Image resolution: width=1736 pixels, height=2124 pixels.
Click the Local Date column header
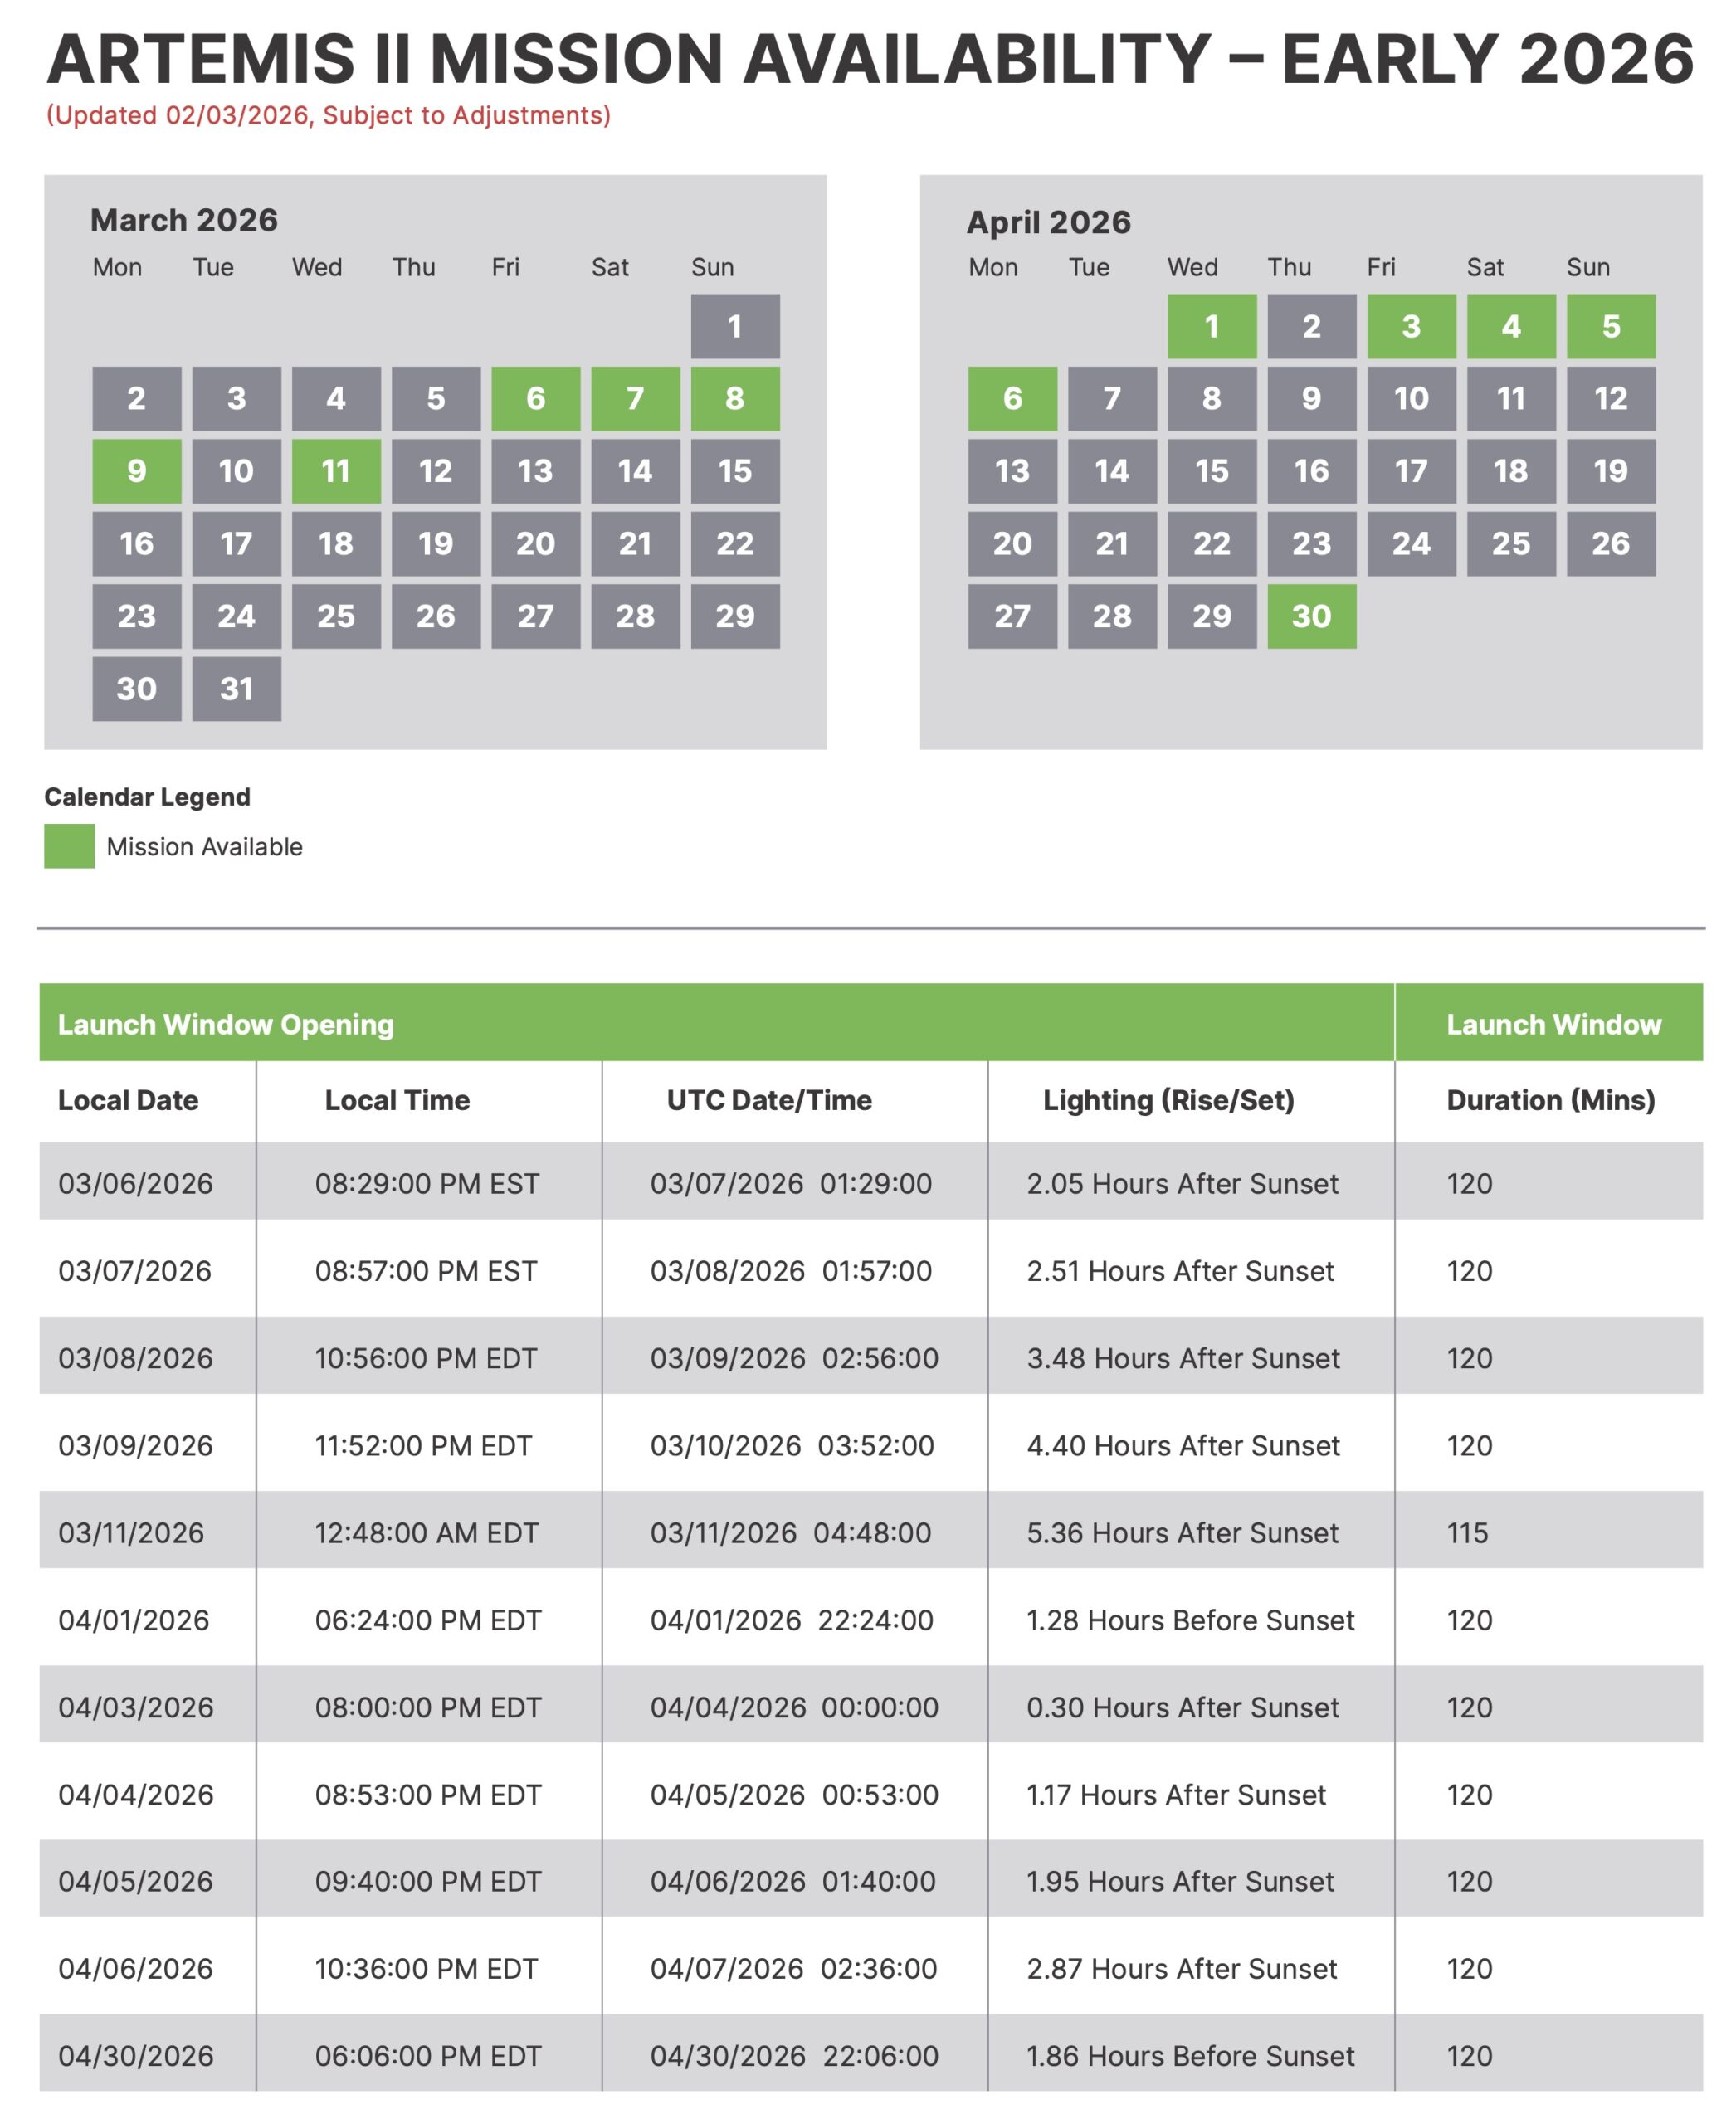tap(128, 1100)
